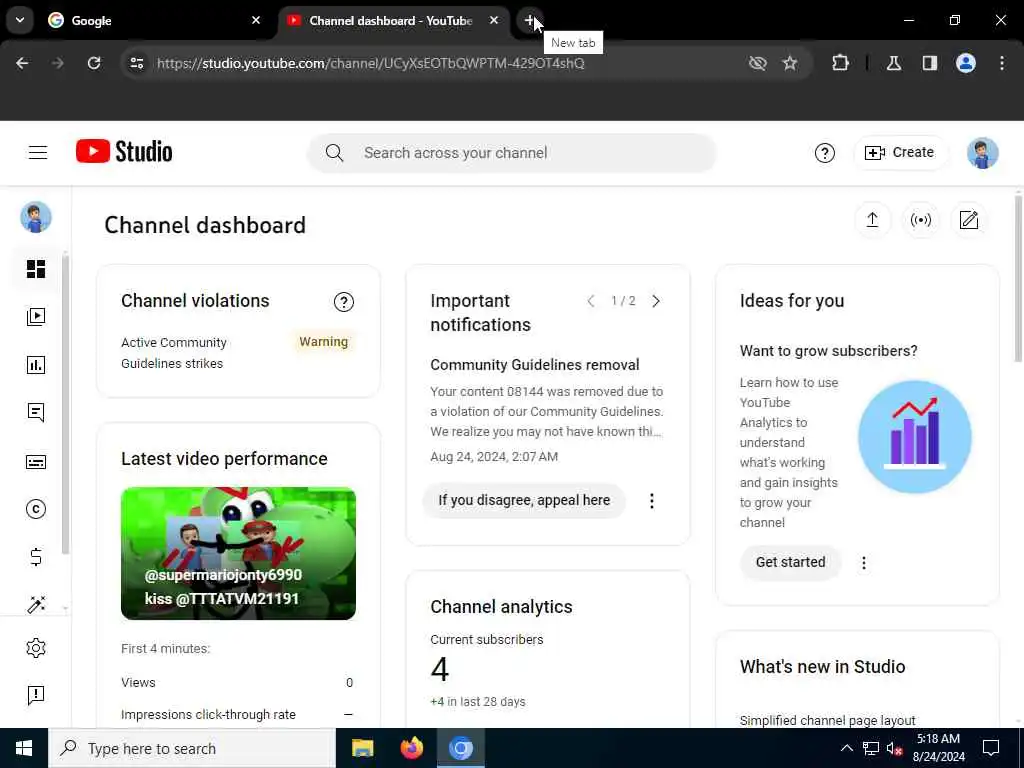Open the Windows Start menu
Viewport: 1024px width, 768px height.
click(x=24, y=748)
